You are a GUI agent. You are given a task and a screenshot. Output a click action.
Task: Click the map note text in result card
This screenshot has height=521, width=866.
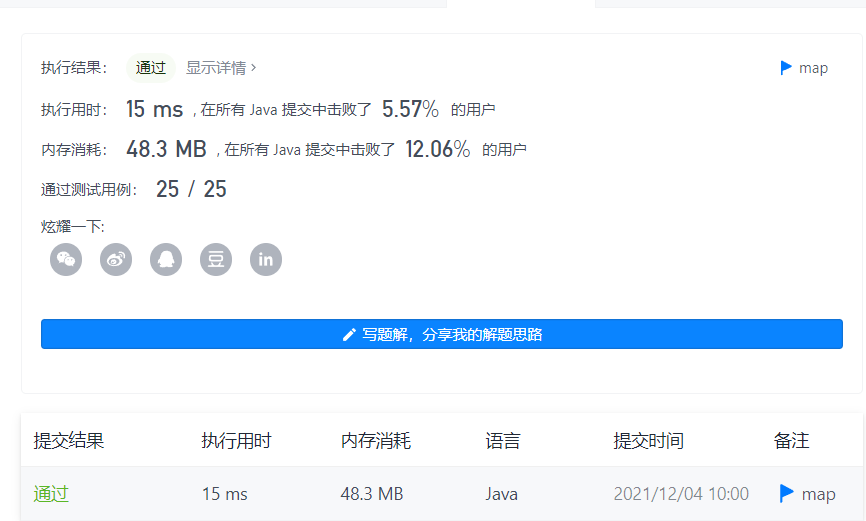point(814,68)
